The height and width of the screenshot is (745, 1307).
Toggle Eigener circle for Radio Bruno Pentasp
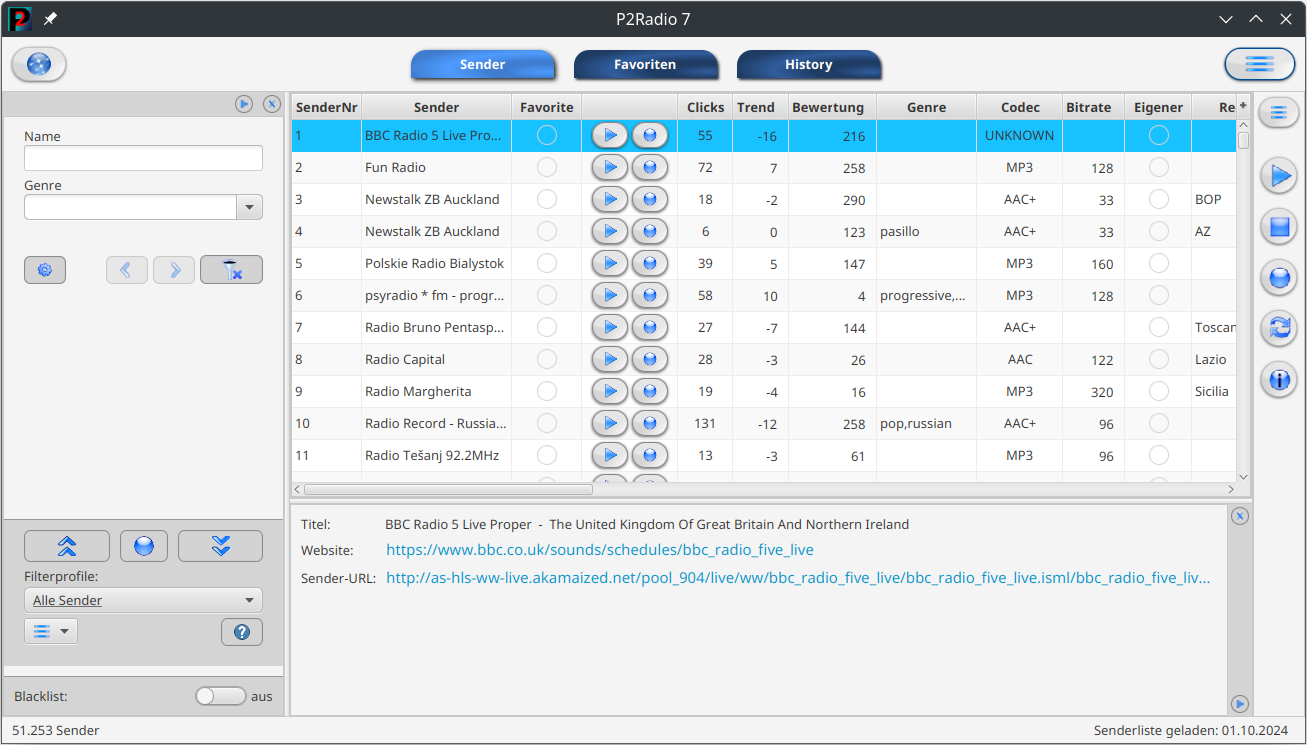click(1159, 327)
